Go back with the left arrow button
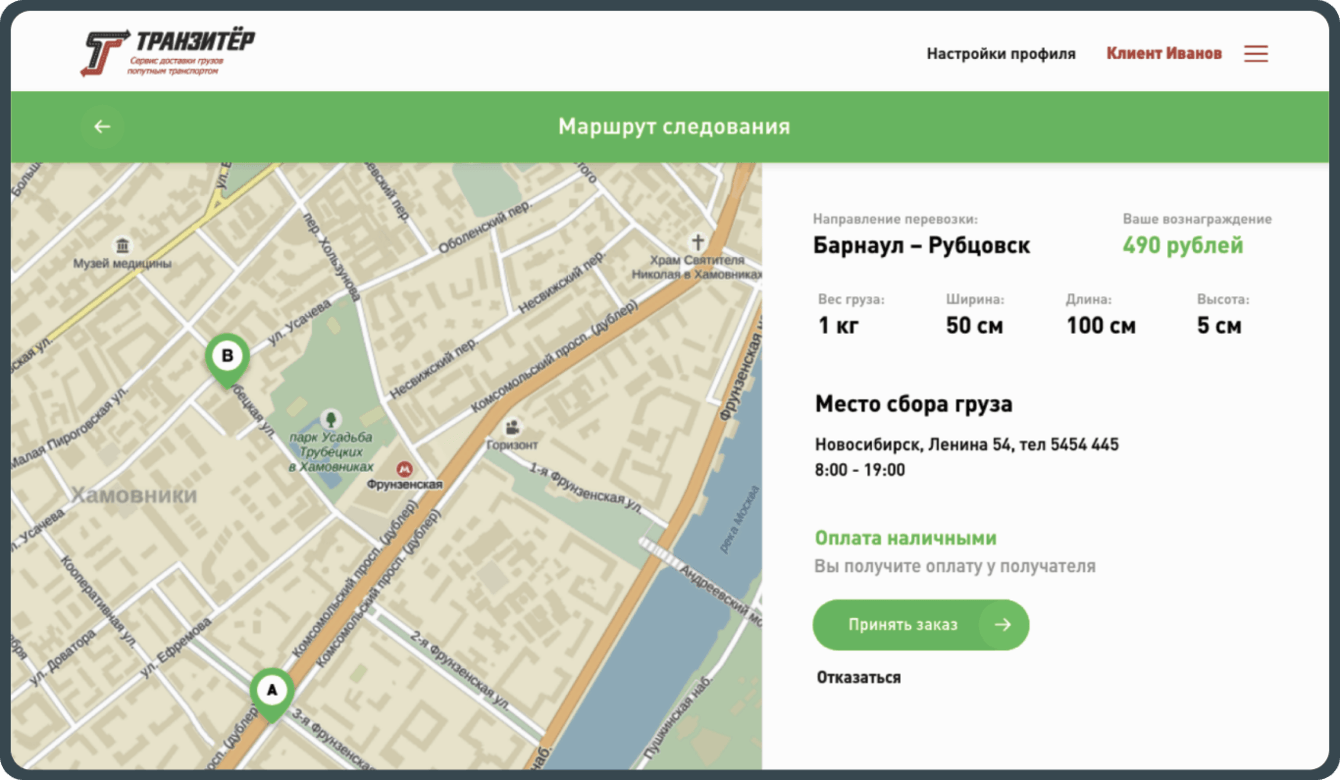The width and height of the screenshot is (1340, 780). click(x=102, y=127)
